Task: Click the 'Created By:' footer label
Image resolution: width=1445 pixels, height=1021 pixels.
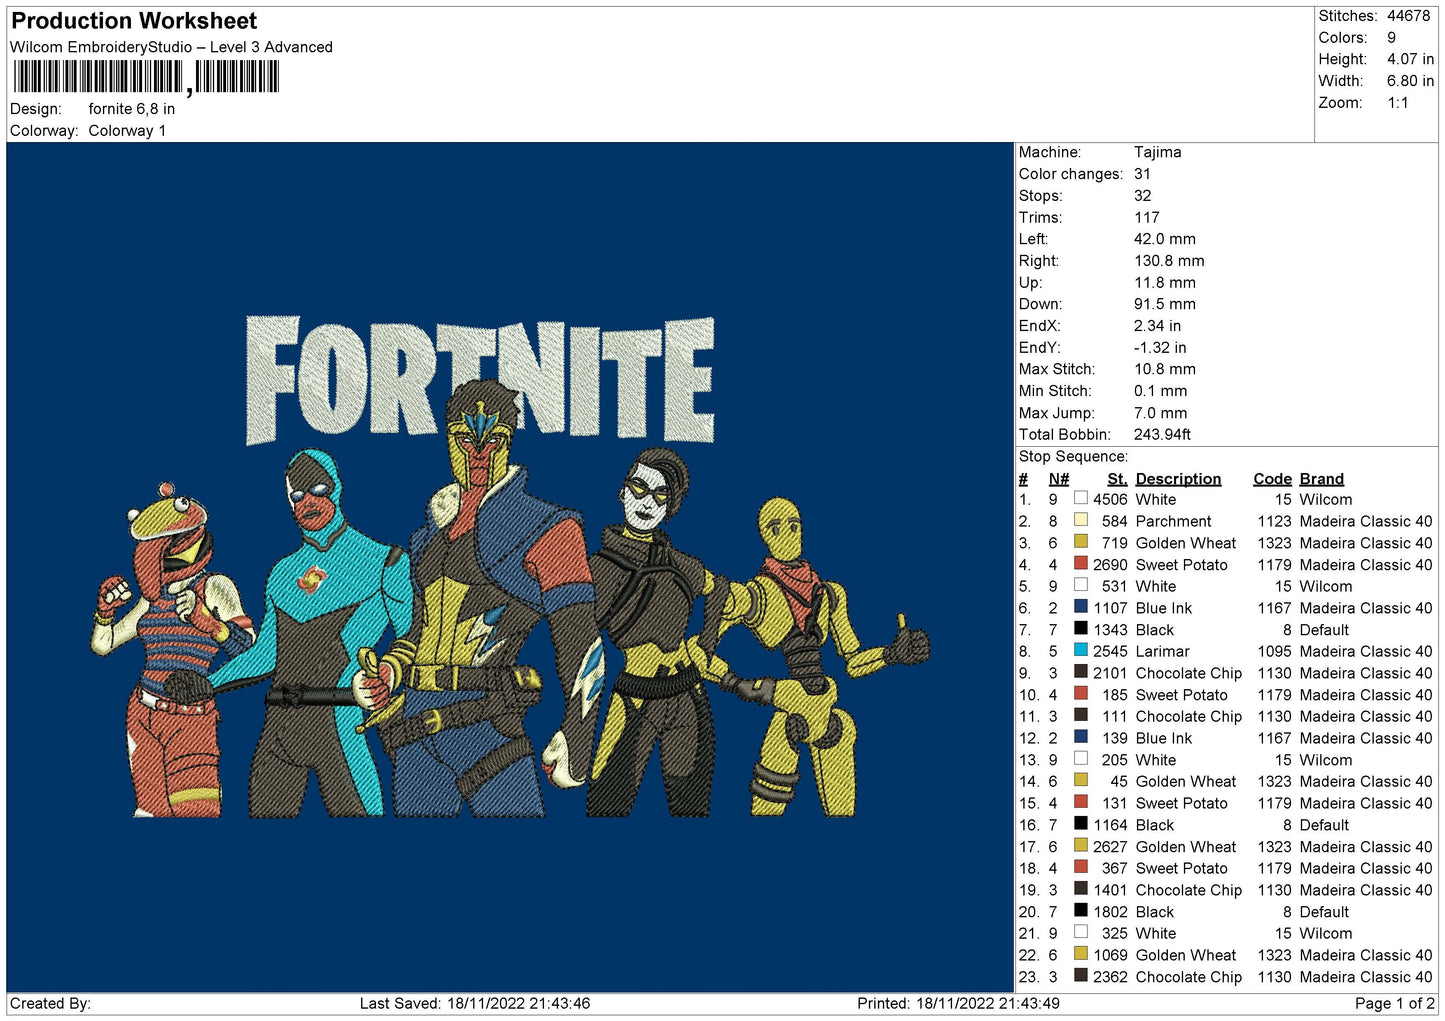Action: (x=50, y=1003)
